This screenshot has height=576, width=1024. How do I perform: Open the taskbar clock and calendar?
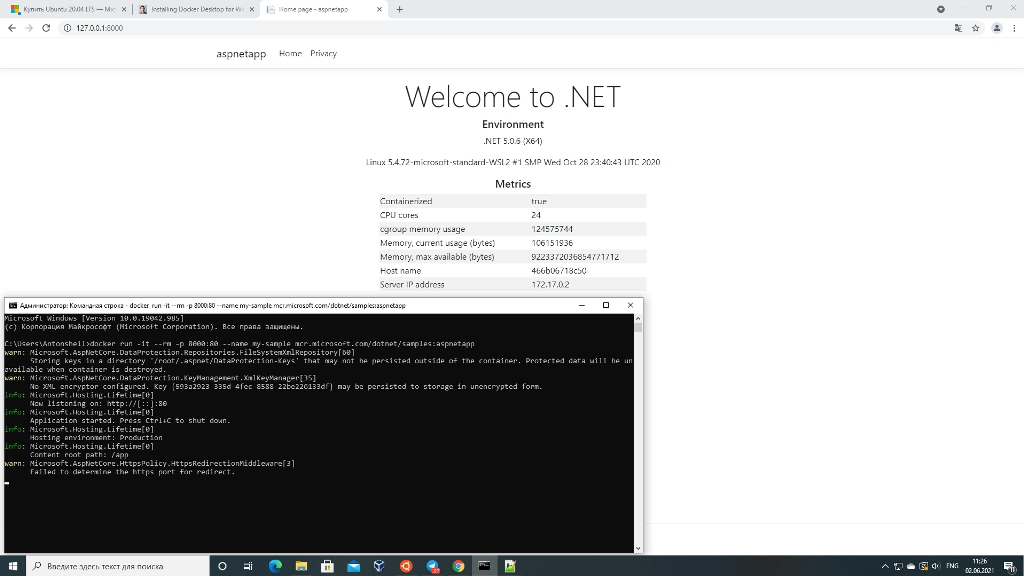(980, 566)
